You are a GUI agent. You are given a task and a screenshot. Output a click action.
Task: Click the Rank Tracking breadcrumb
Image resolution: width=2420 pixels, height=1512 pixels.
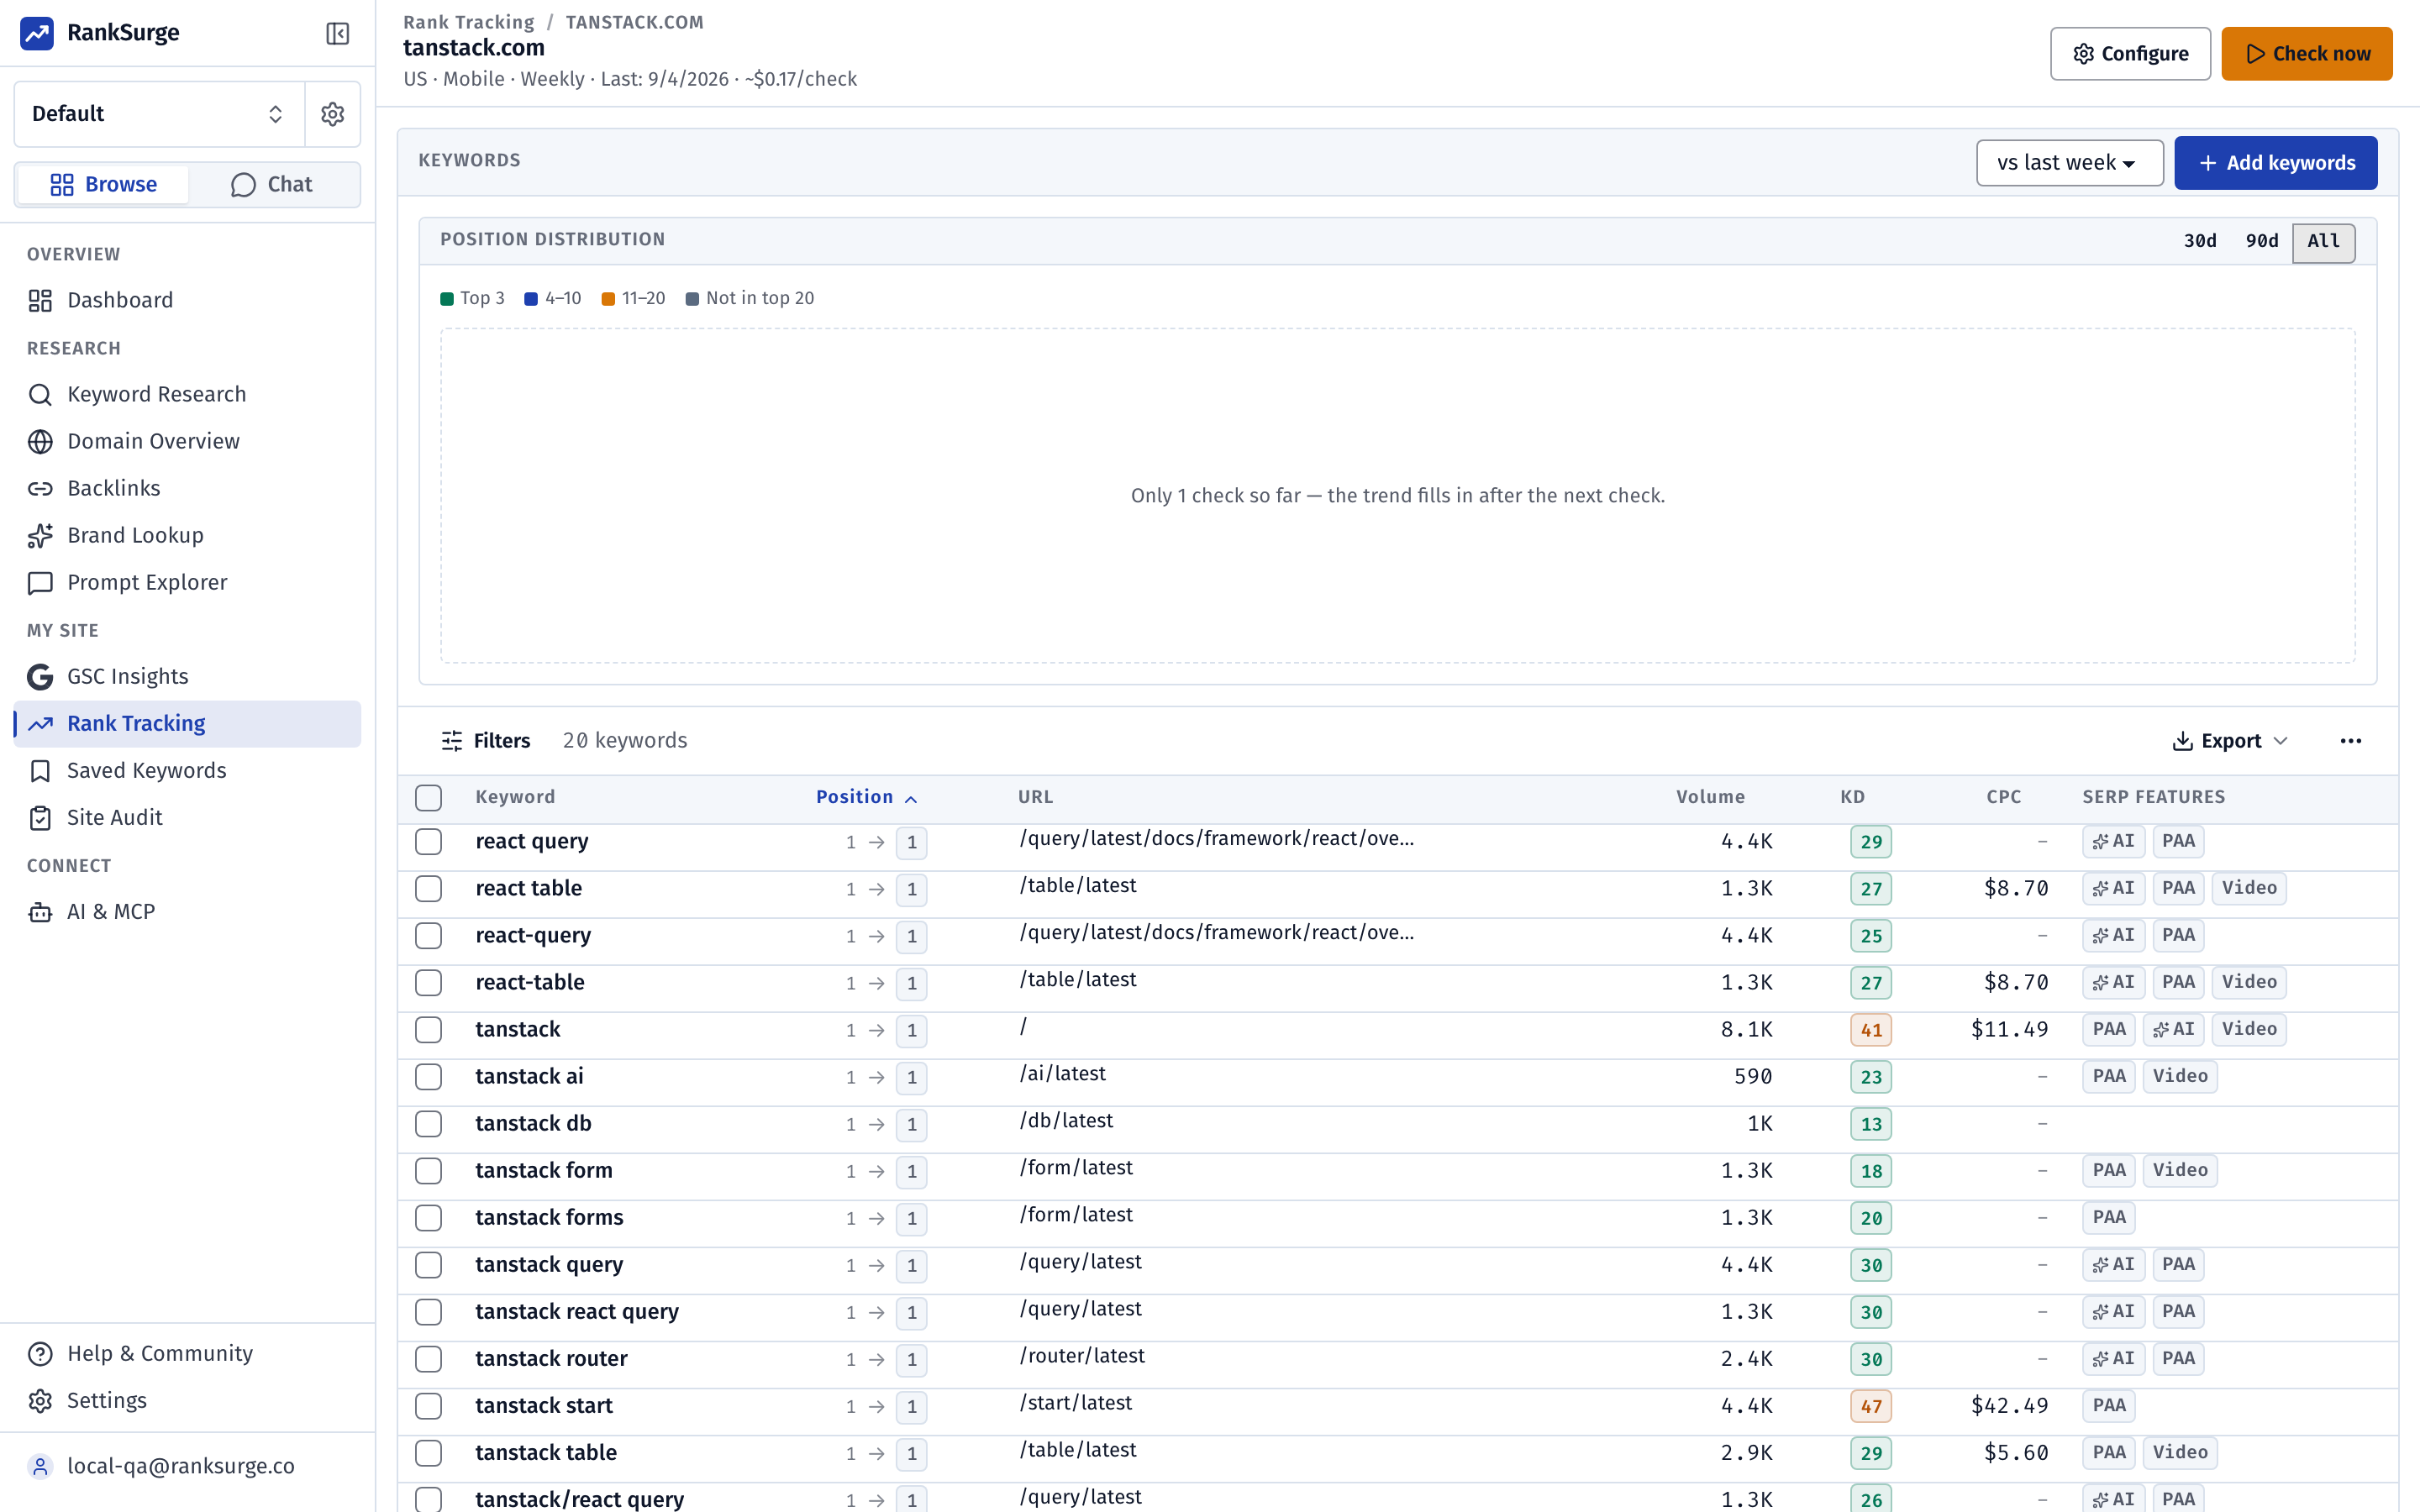469,22
